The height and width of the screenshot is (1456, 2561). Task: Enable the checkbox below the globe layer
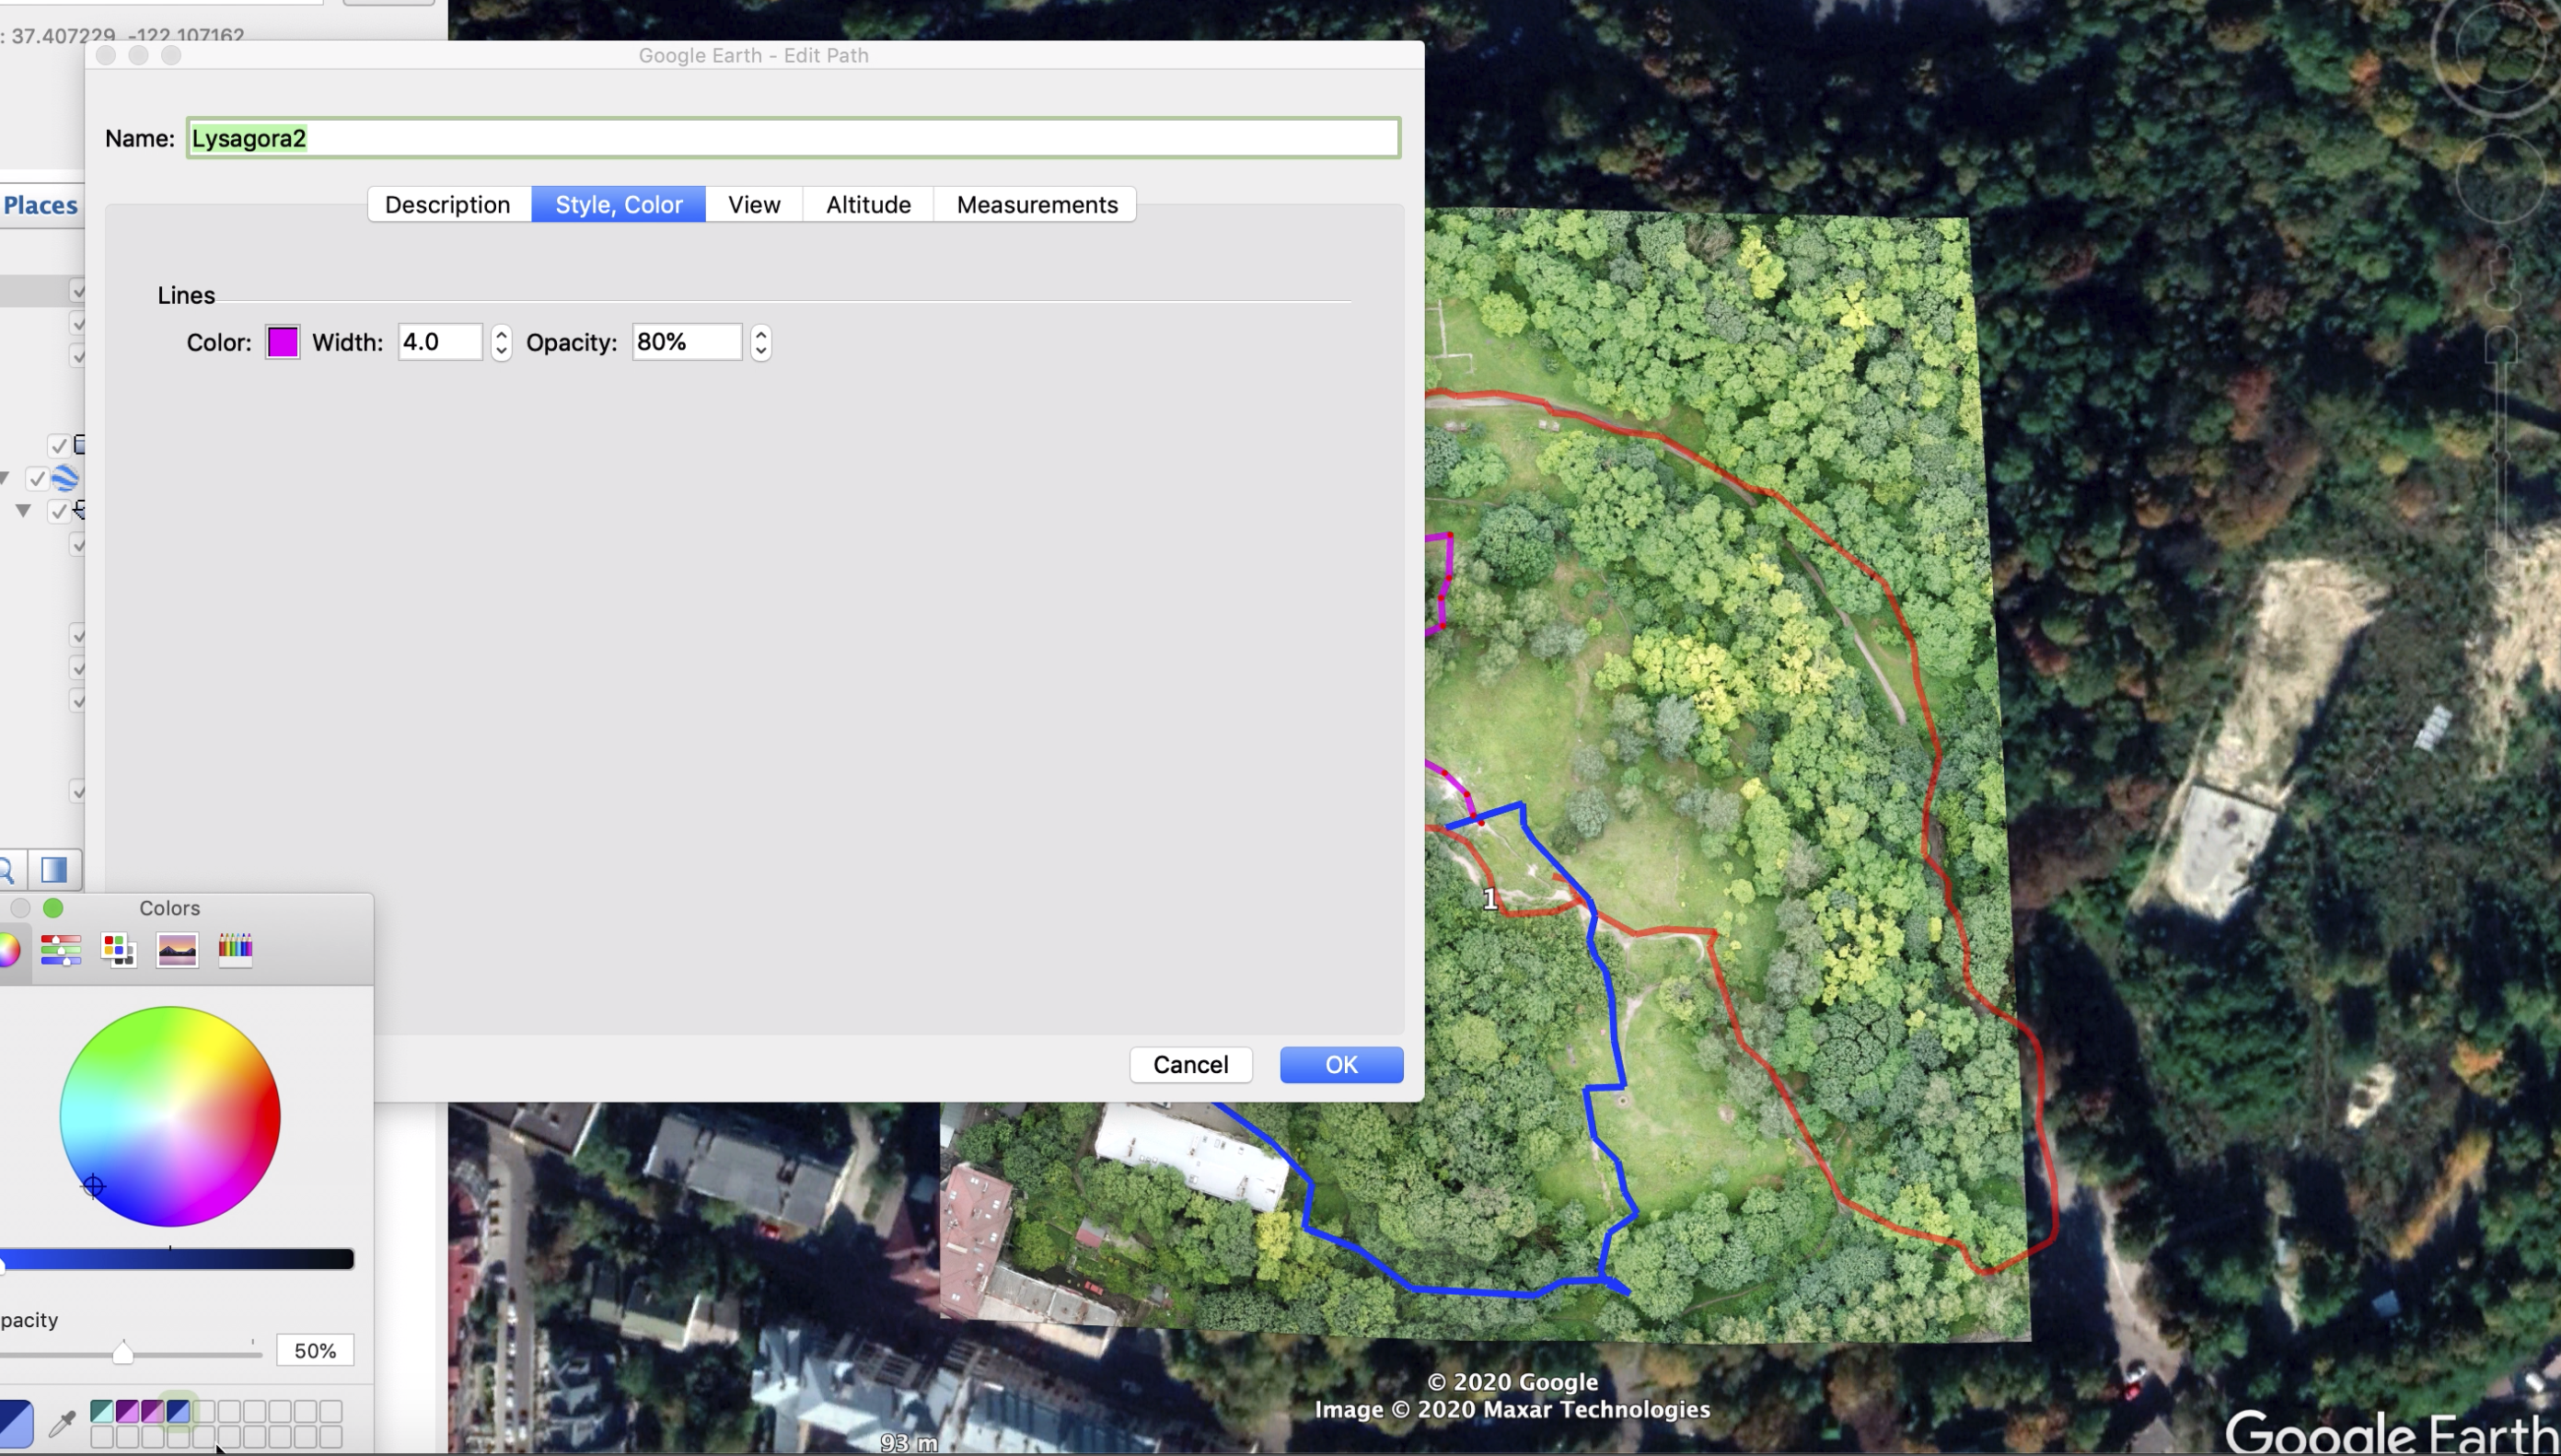tap(60, 511)
